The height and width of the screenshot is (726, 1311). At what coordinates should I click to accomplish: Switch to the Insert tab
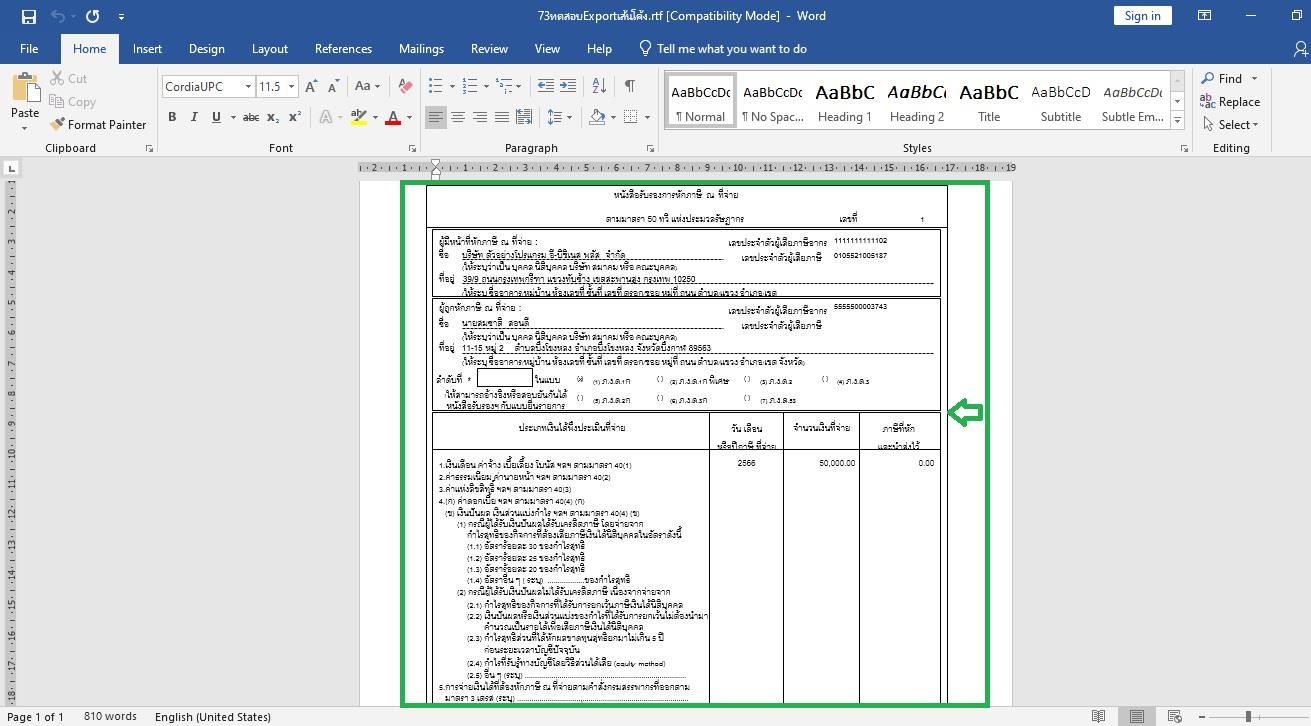(147, 48)
